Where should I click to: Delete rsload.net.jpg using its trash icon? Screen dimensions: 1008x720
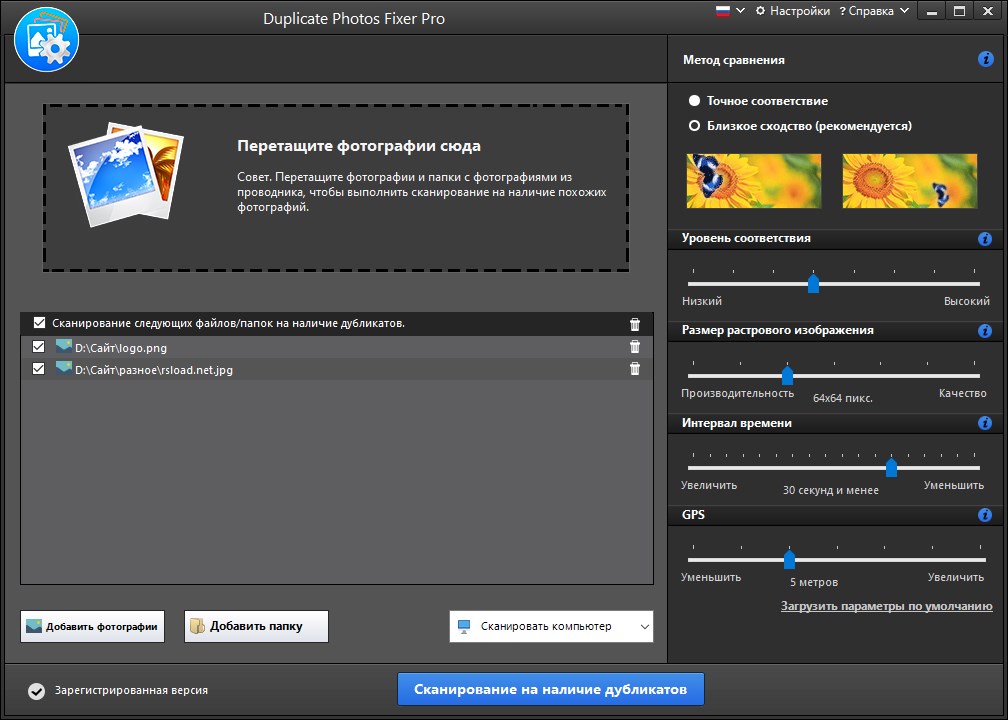pos(633,368)
